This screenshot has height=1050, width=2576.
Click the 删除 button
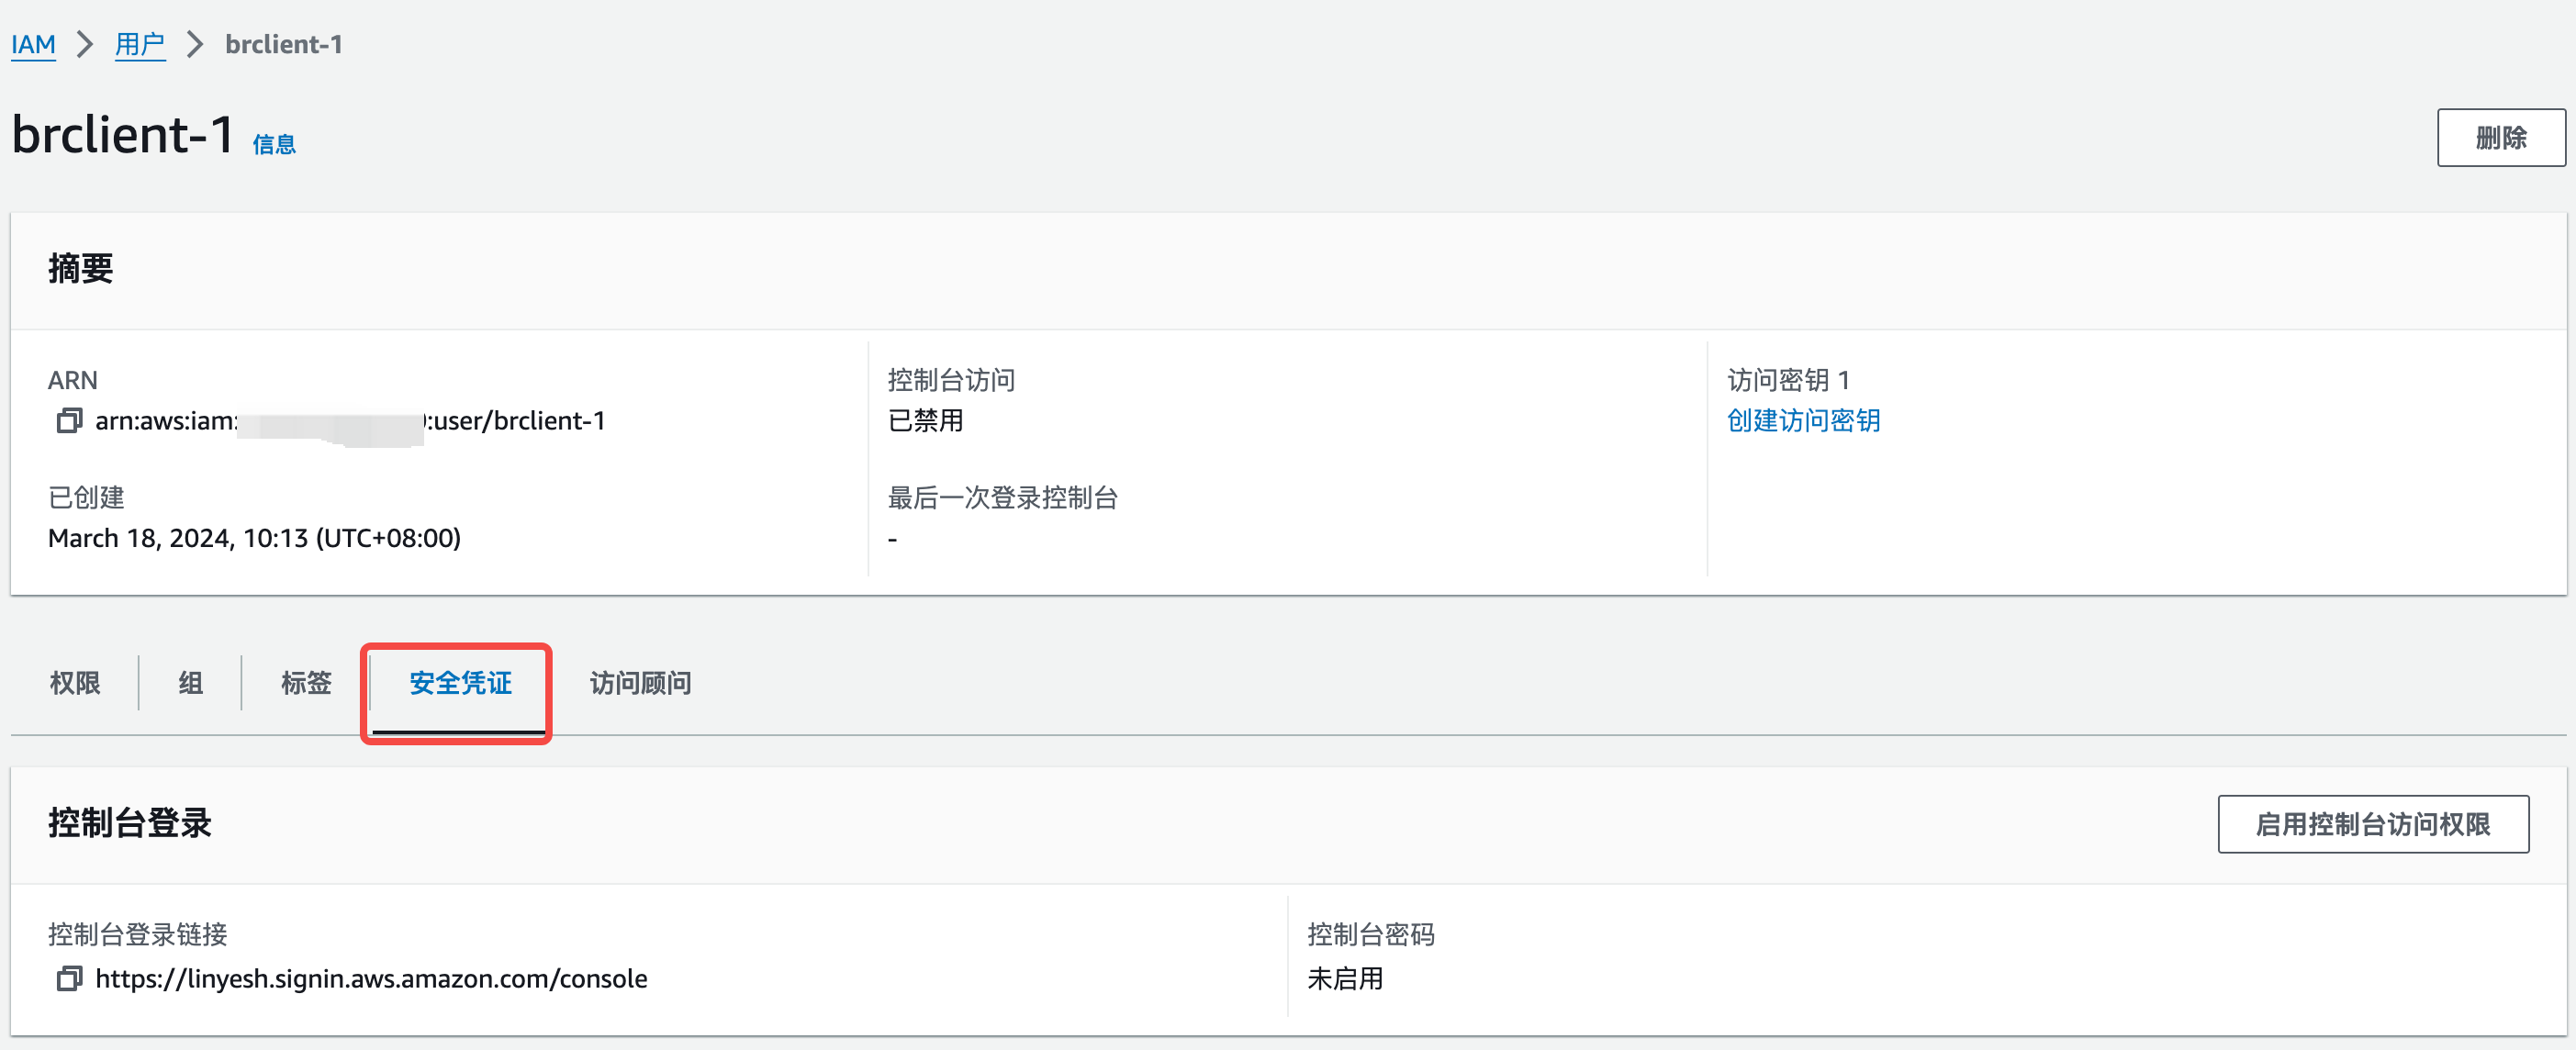2501,137
